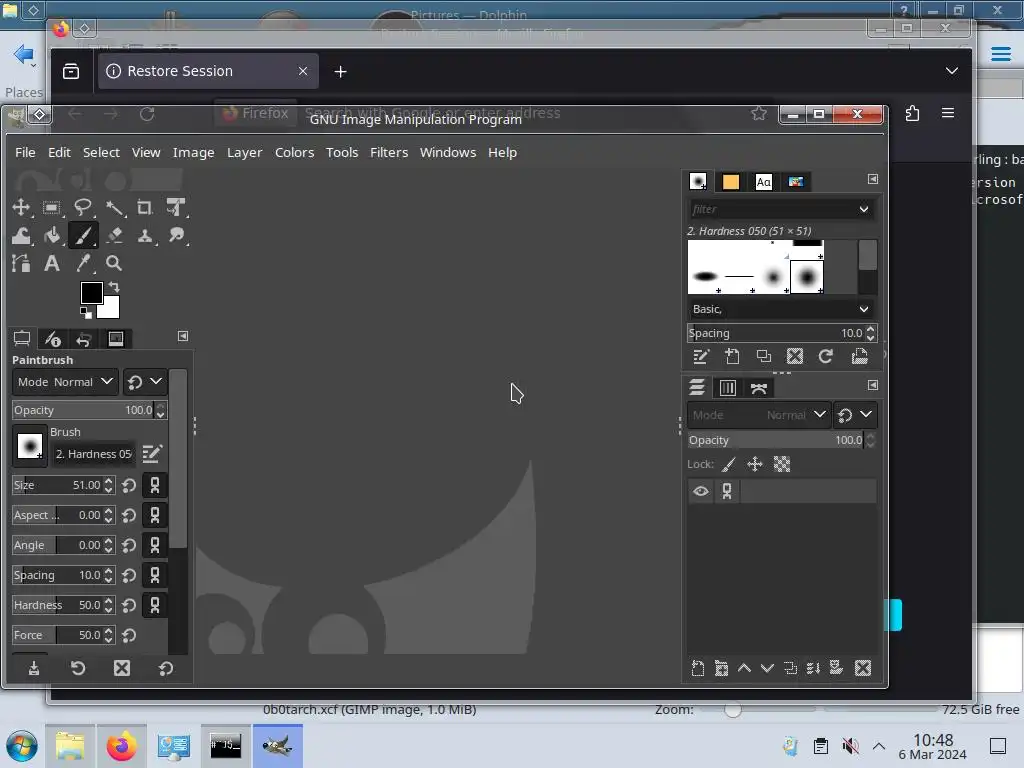Save tool preset in tool options
This screenshot has height=768, width=1024.
point(34,668)
